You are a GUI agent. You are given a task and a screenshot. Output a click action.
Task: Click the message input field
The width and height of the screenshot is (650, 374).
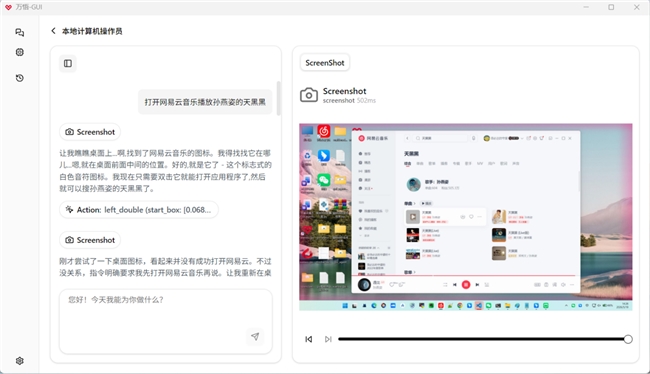[166, 321]
